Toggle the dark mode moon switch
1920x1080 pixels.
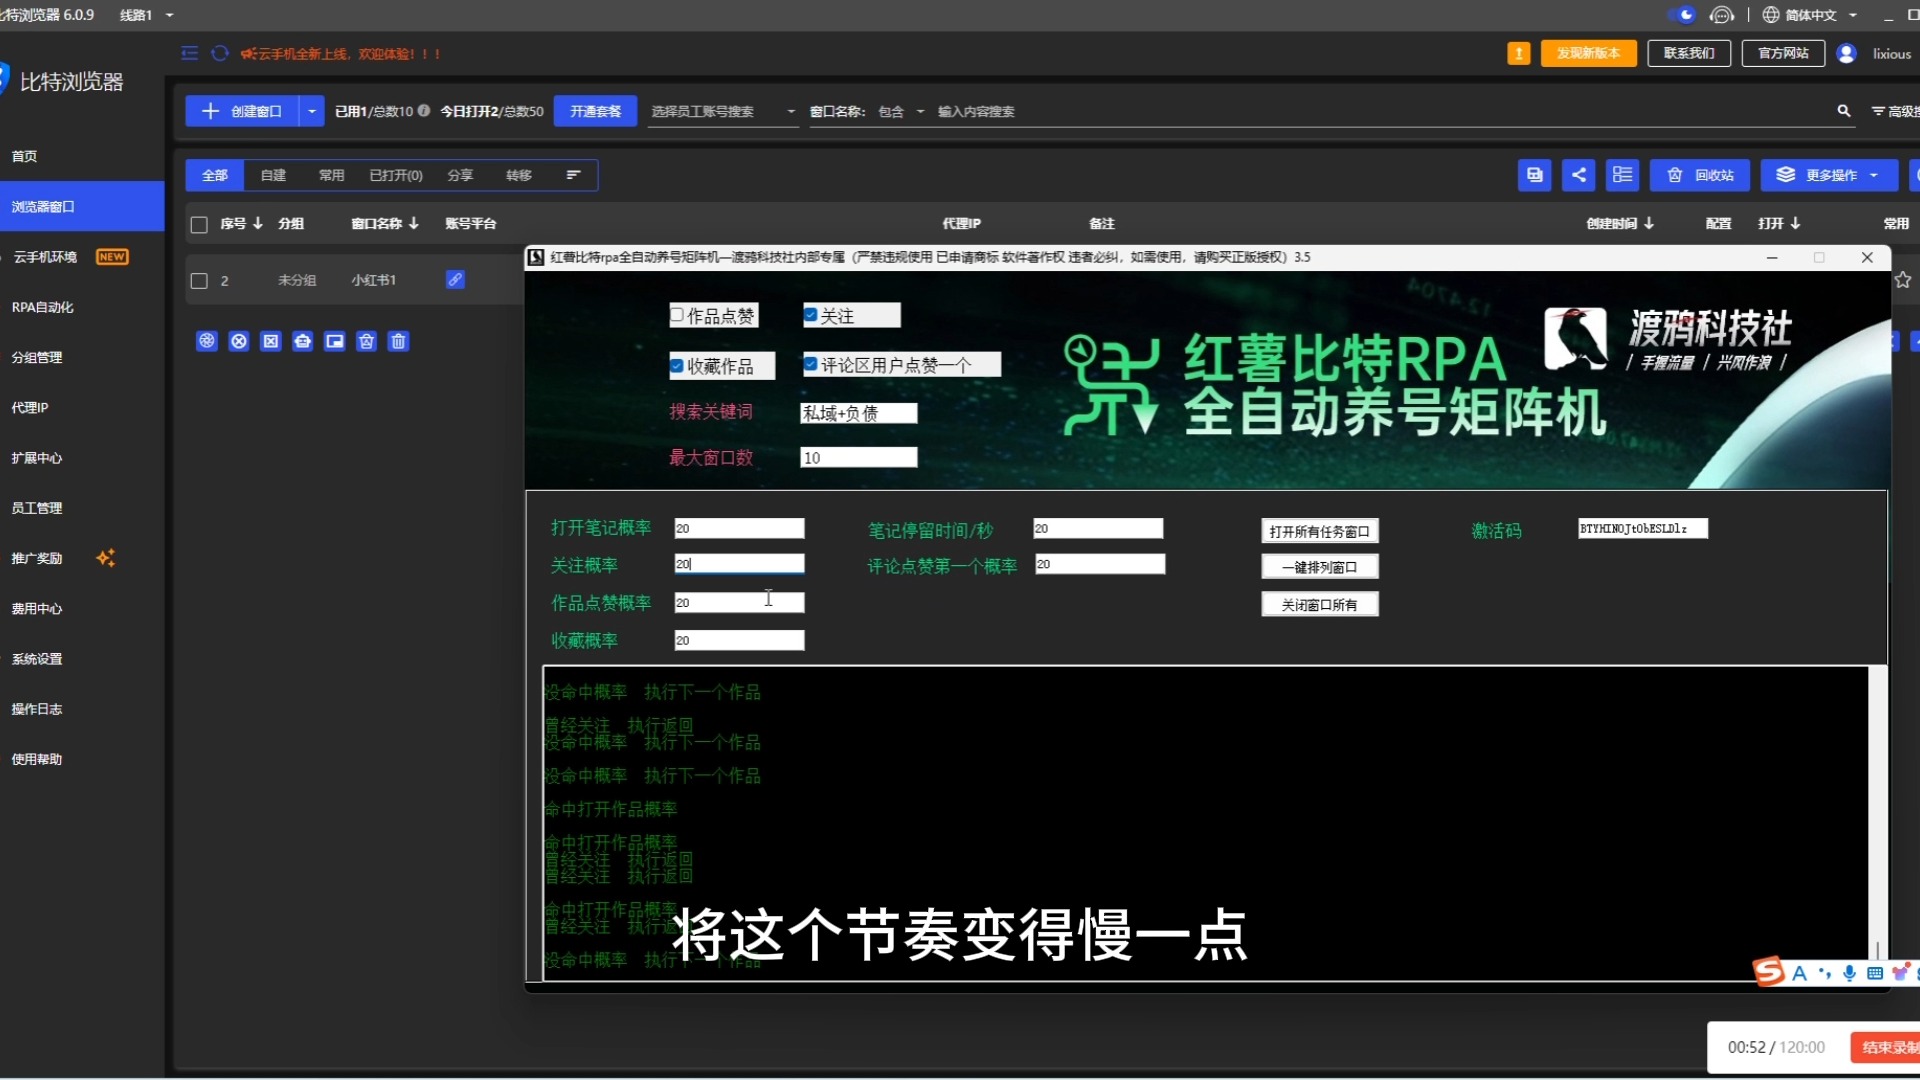pyautogui.click(x=1681, y=15)
